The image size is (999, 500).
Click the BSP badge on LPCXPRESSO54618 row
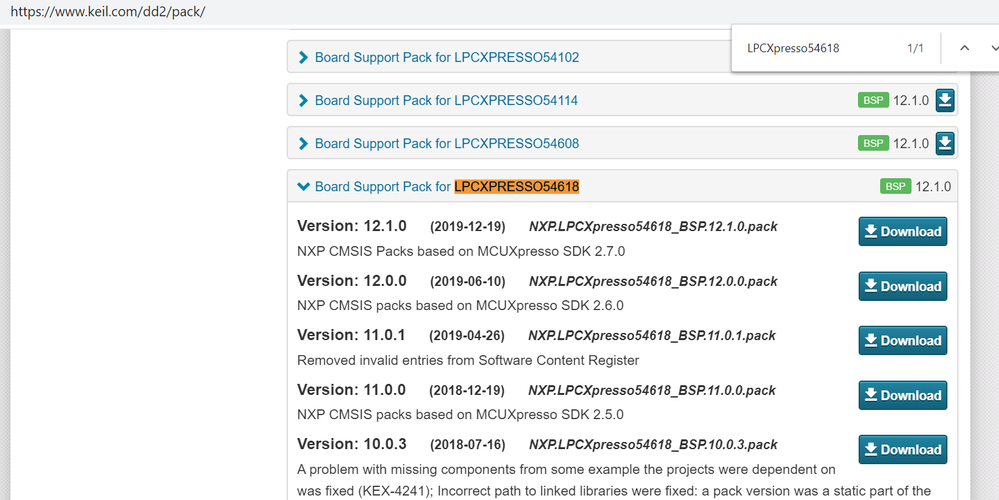[x=895, y=187]
